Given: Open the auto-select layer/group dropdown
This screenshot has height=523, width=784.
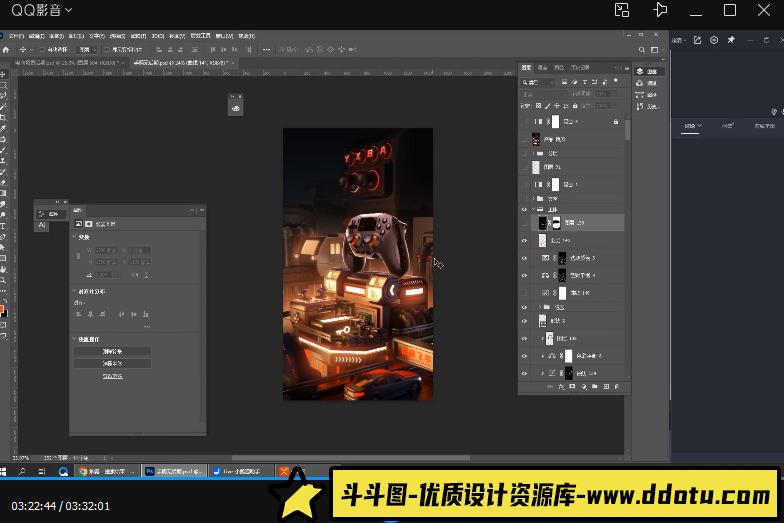Looking at the screenshot, I should [87, 50].
